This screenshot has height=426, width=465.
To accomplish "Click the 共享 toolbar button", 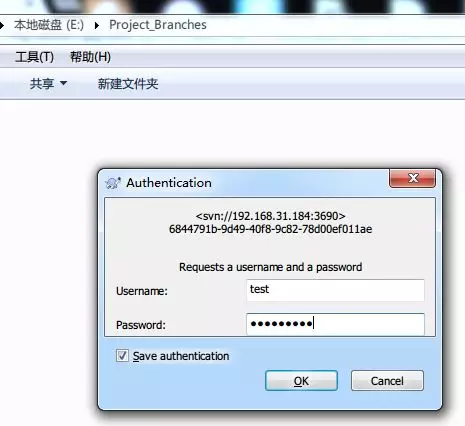I will tap(42, 83).
